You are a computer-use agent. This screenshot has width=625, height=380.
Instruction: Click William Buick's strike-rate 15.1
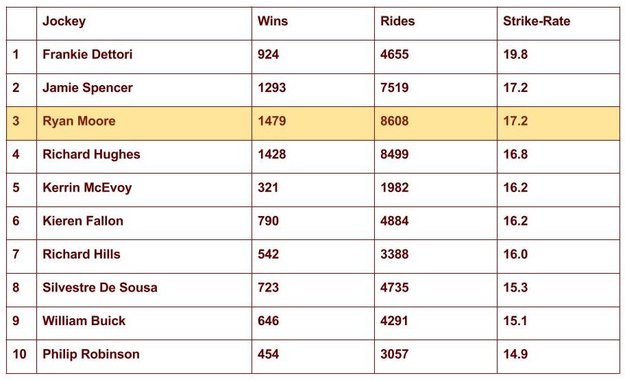[515, 321]
